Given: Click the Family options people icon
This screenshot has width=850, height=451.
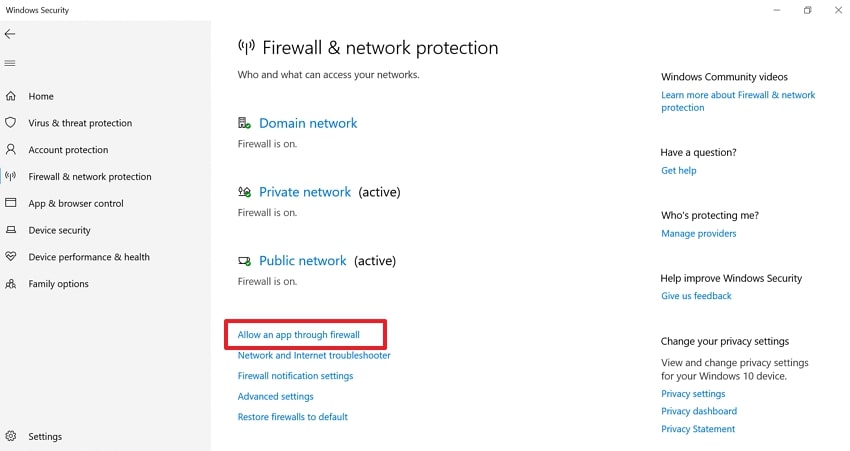Looking at the screenshot, I should 11,284.
